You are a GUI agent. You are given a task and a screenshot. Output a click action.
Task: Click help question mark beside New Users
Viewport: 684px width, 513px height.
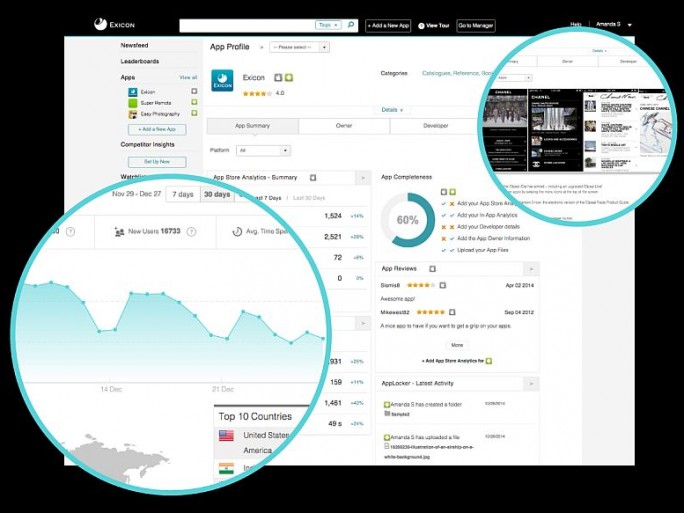pyautogui.click(x=191, y=232)
